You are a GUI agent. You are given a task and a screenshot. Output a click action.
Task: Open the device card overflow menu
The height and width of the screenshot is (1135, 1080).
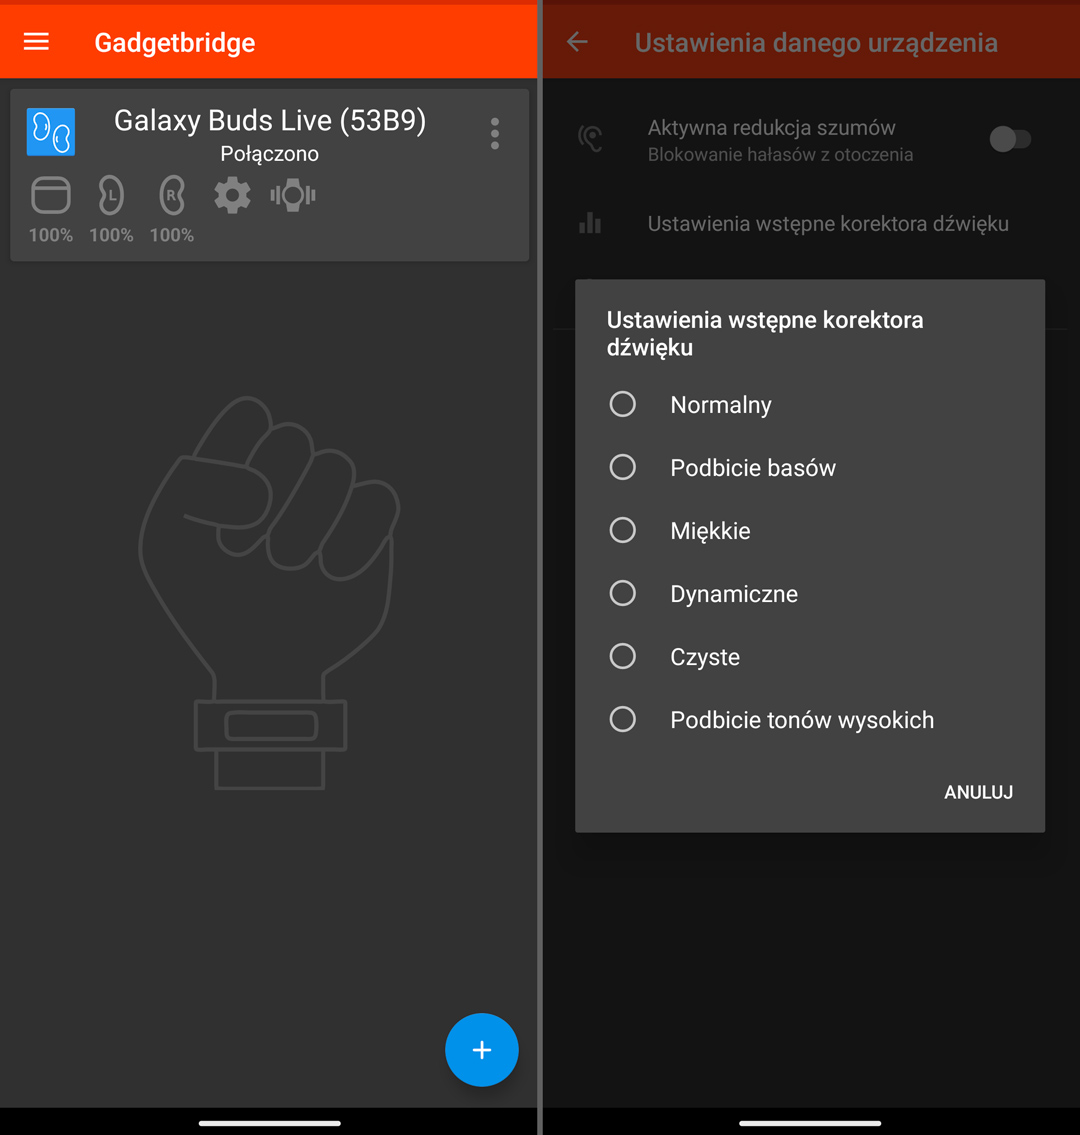tap(494, 133)
